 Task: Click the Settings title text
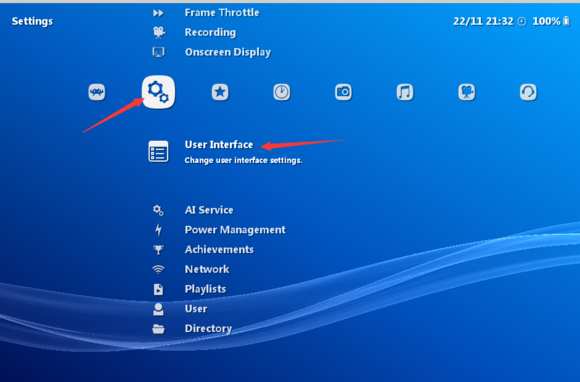pyautogui.click(x=32, y=21)
